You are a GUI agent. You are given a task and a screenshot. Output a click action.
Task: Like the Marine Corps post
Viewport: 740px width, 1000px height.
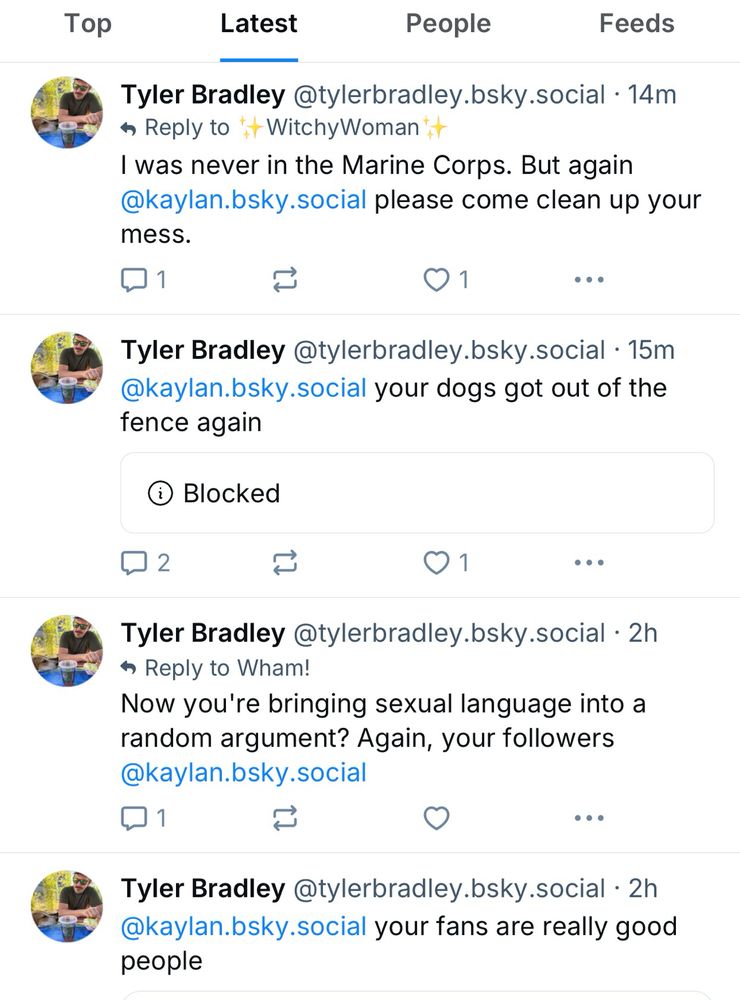point(447,279)
